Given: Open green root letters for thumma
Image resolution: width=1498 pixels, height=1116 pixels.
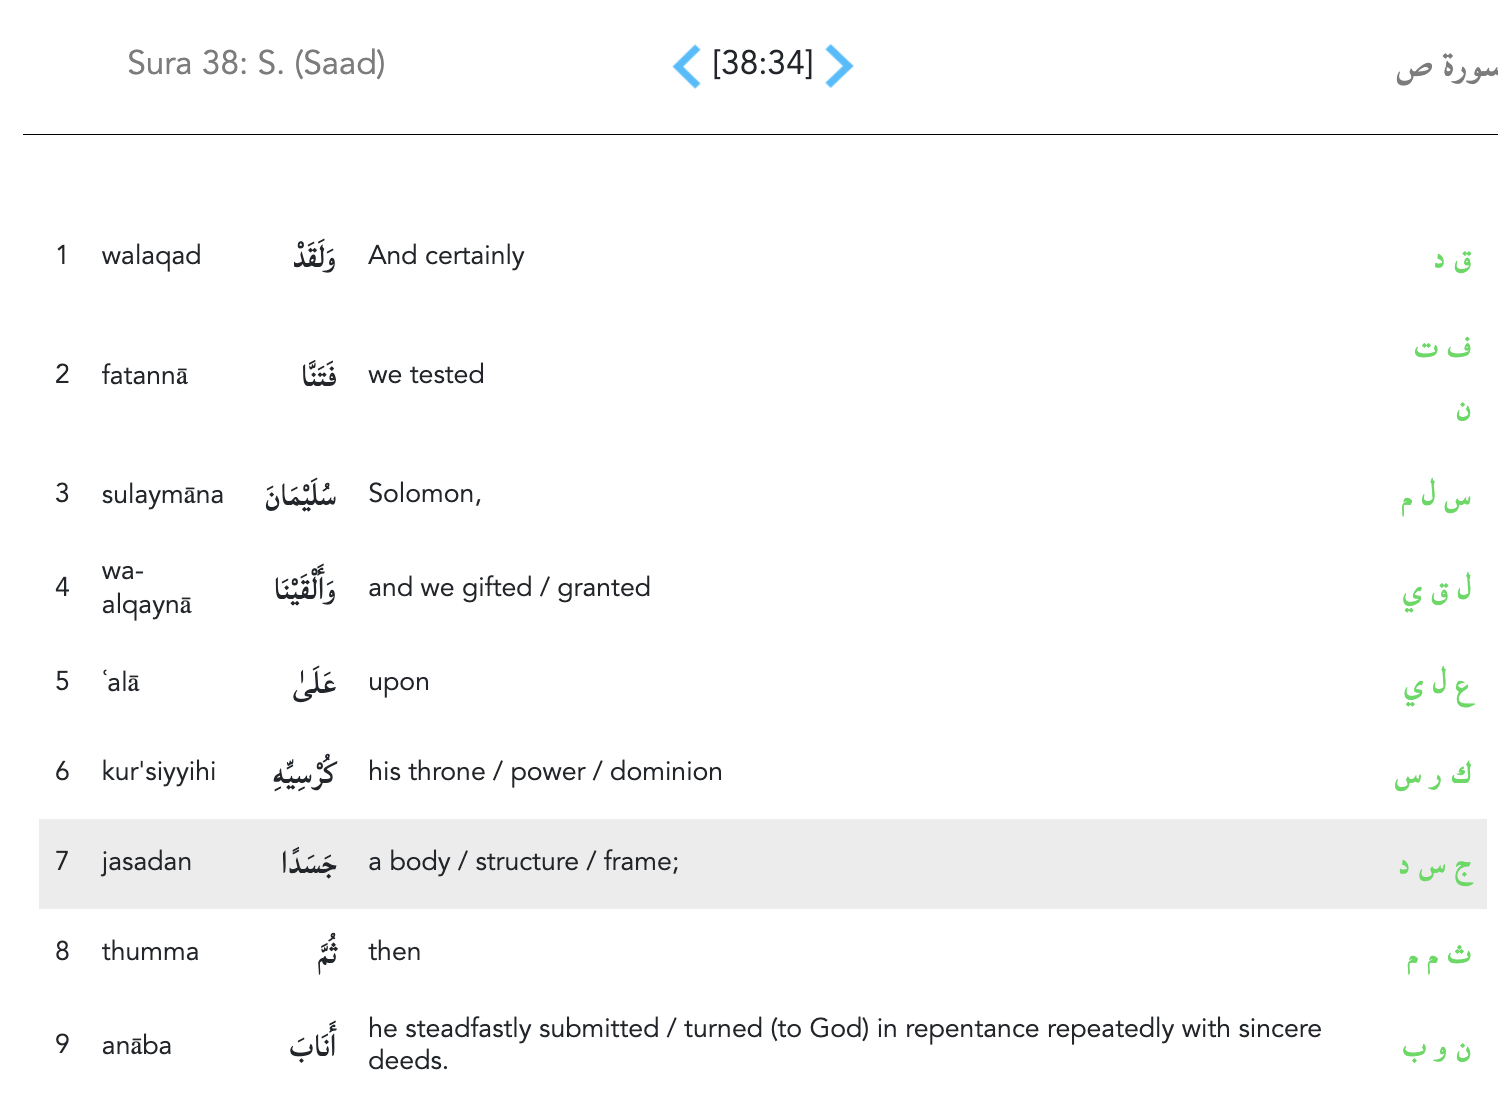Looking at the screenshot, I should tap(1438, 957).
